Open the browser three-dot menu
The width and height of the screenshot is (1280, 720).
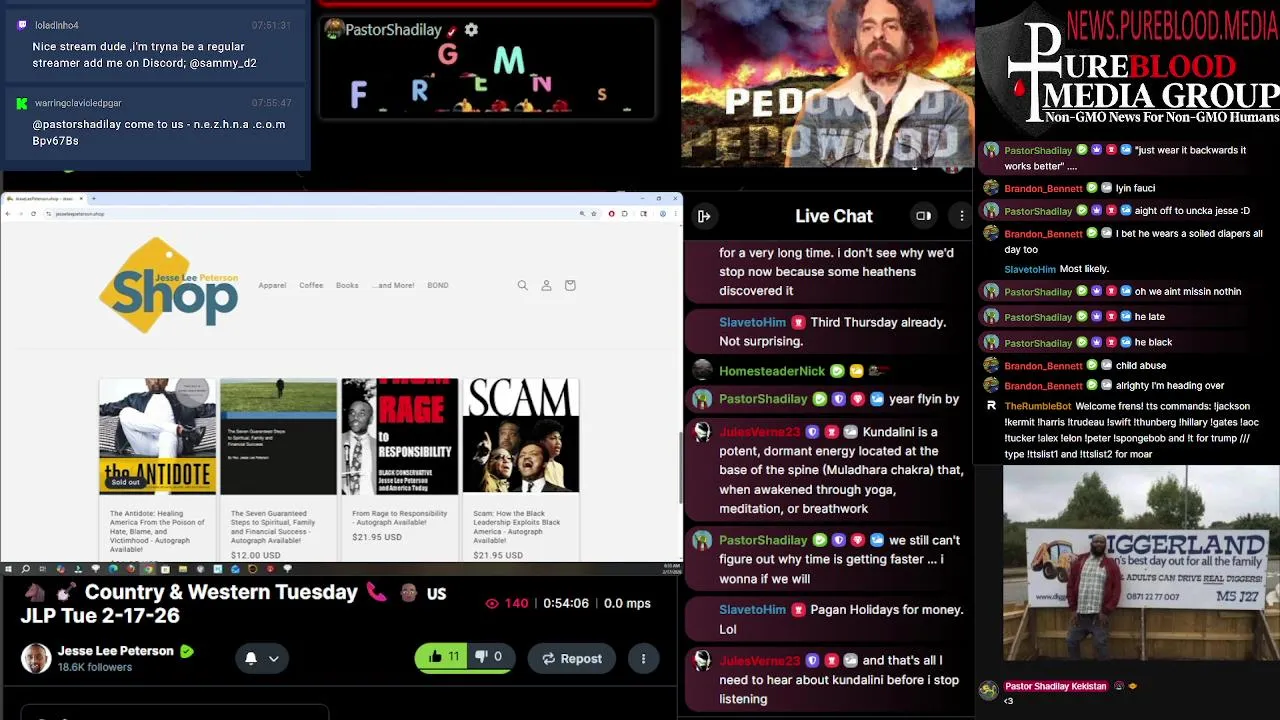coord(675,213)
